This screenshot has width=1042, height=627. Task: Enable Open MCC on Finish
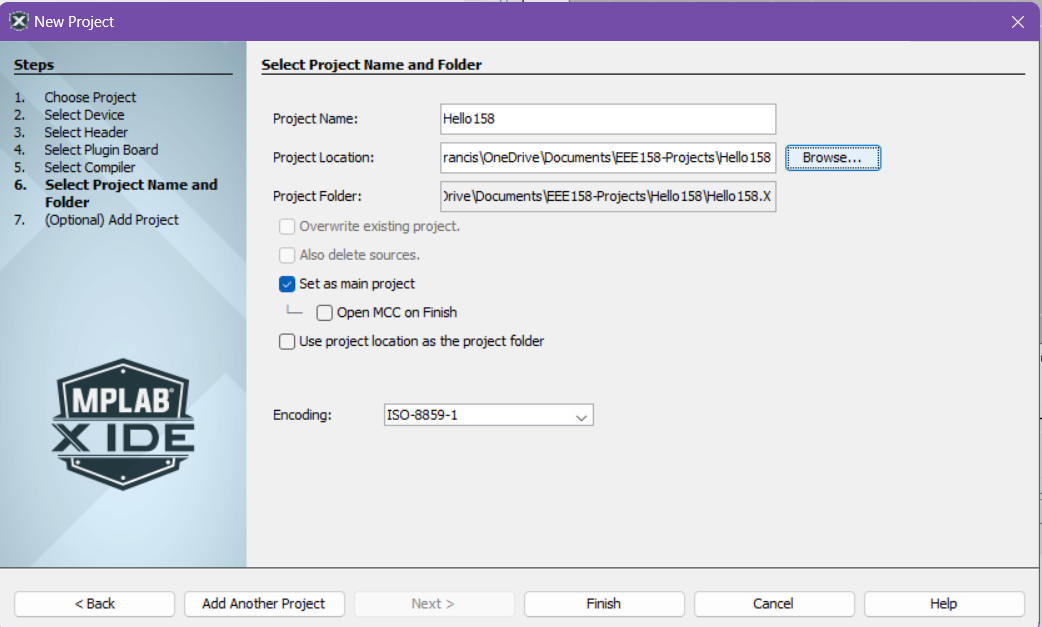click(324, 313)
